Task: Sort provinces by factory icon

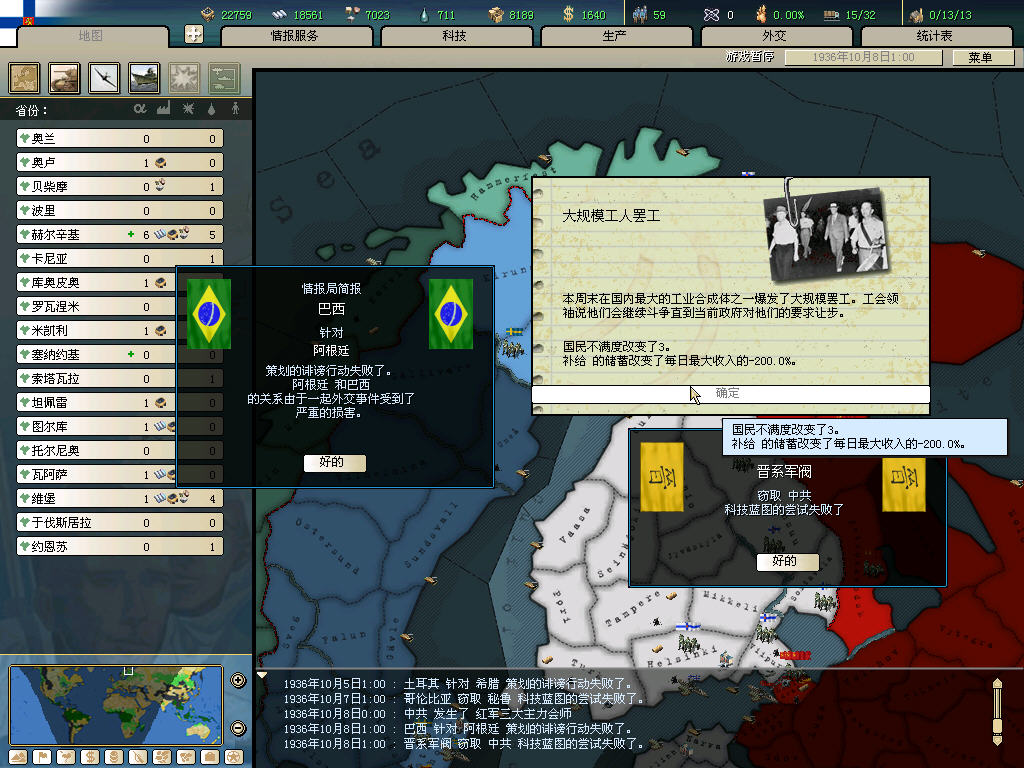Action: (164, 108)
